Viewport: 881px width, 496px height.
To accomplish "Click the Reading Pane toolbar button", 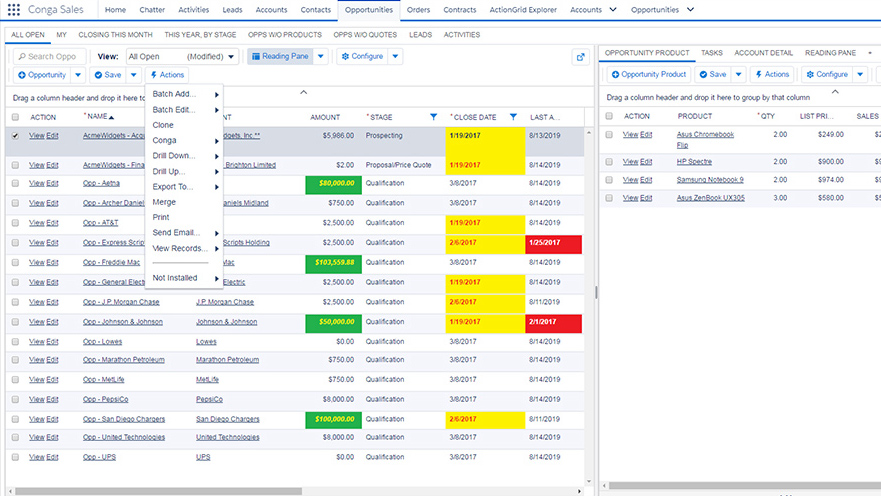I will (280, 56).
